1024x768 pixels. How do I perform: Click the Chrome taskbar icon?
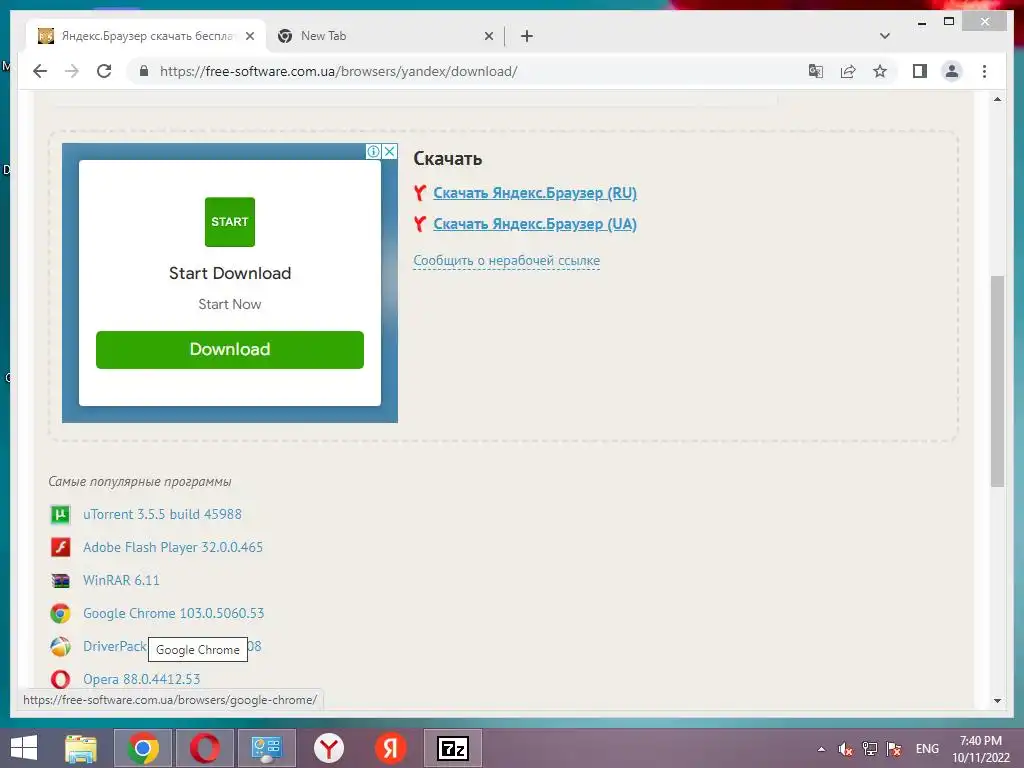[143, 748]
